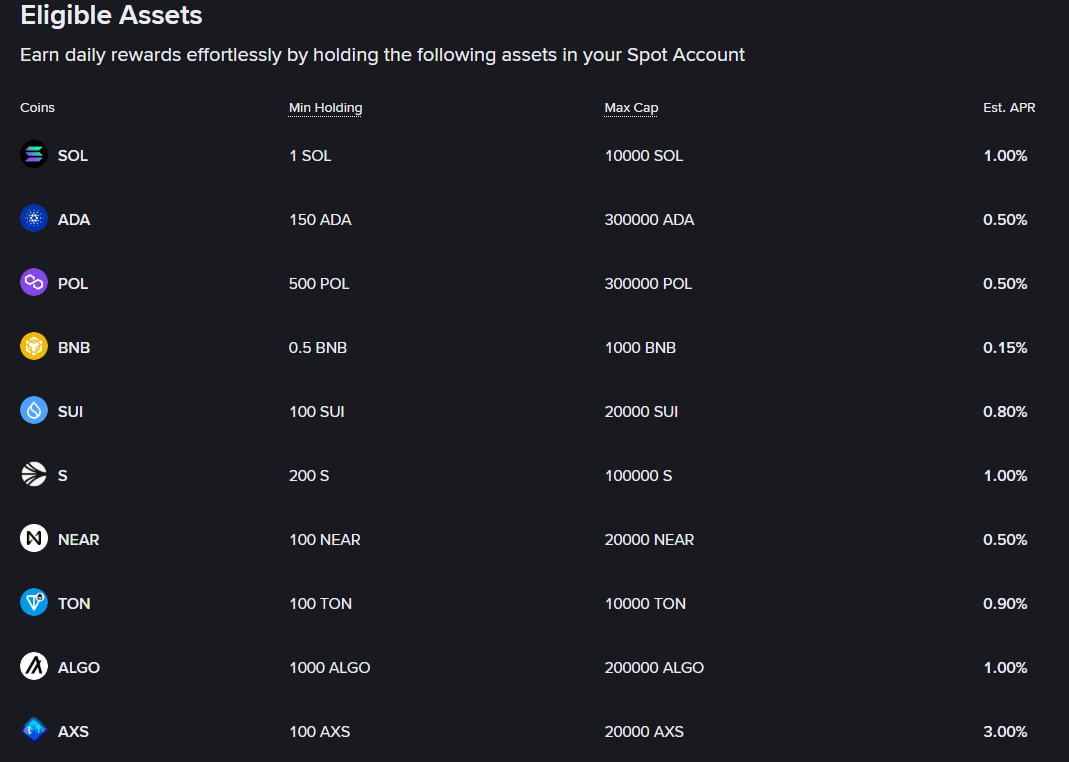Click the blue SUI droplet icon

33,411
